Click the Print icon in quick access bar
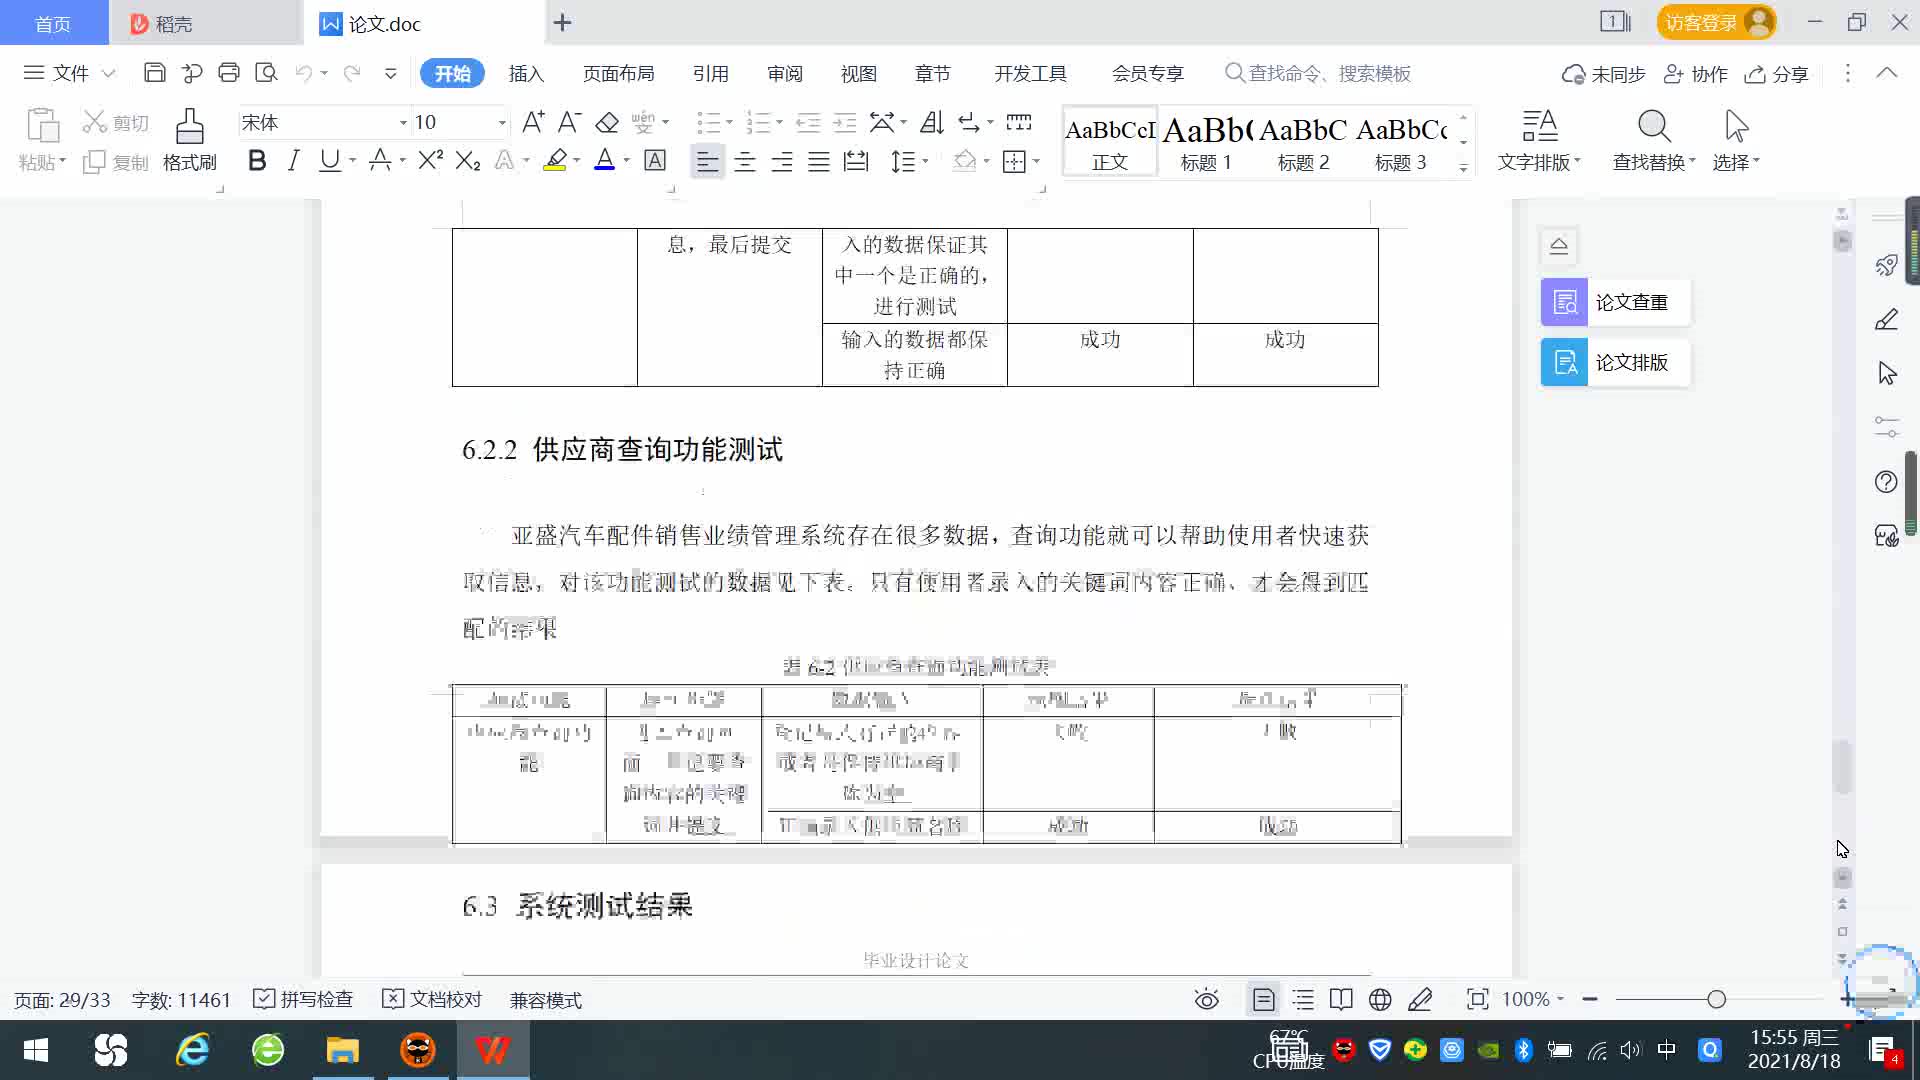 coord(229,73)
